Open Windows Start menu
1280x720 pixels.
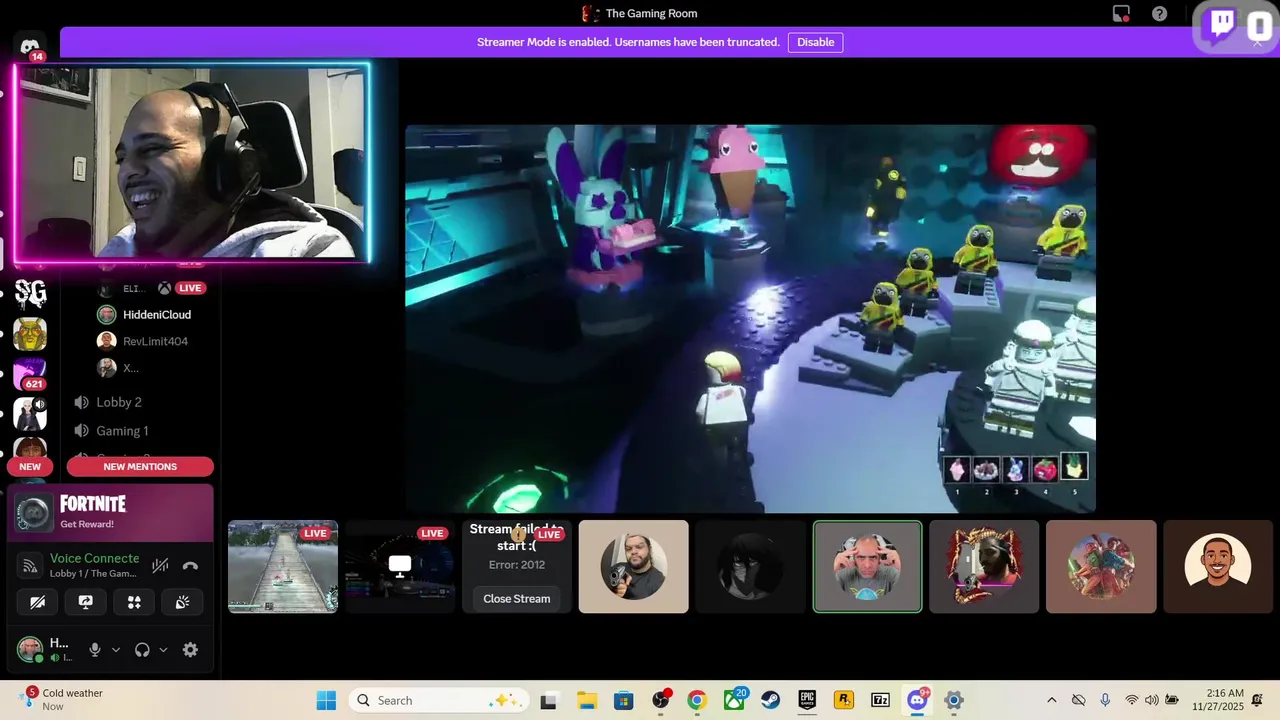coord(326,700)
